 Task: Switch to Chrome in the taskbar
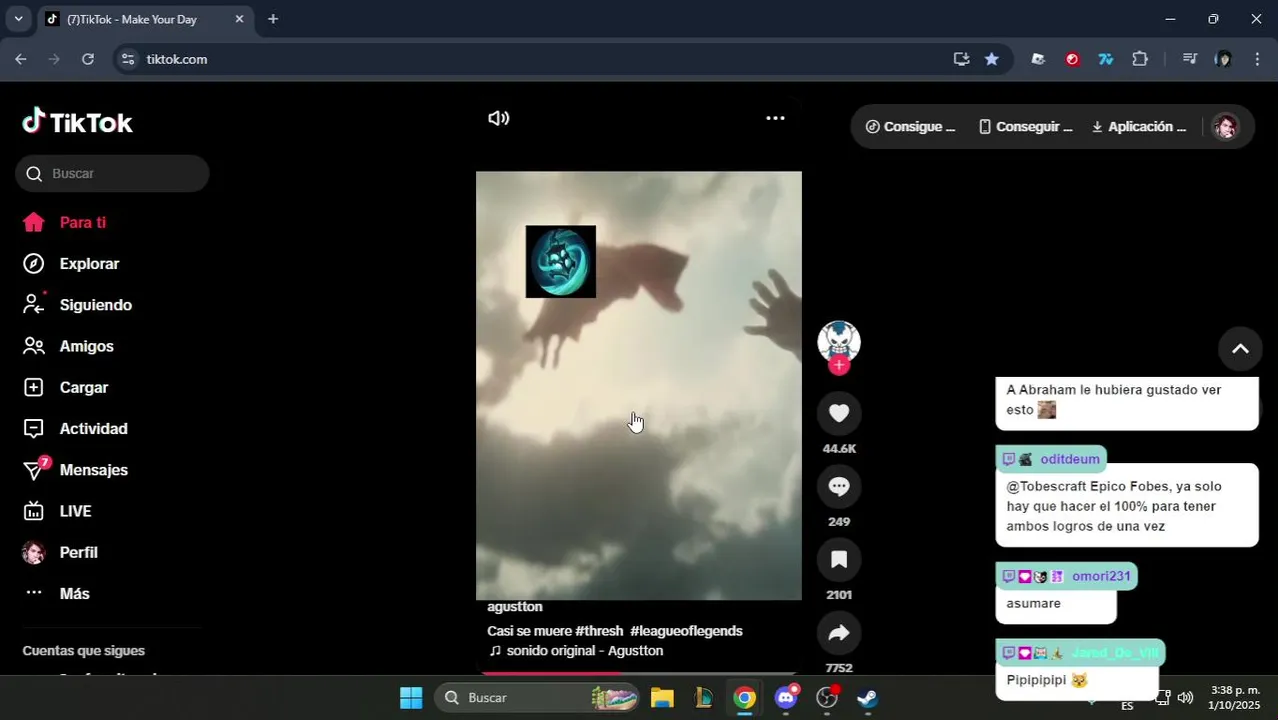(x=745, y=698)
